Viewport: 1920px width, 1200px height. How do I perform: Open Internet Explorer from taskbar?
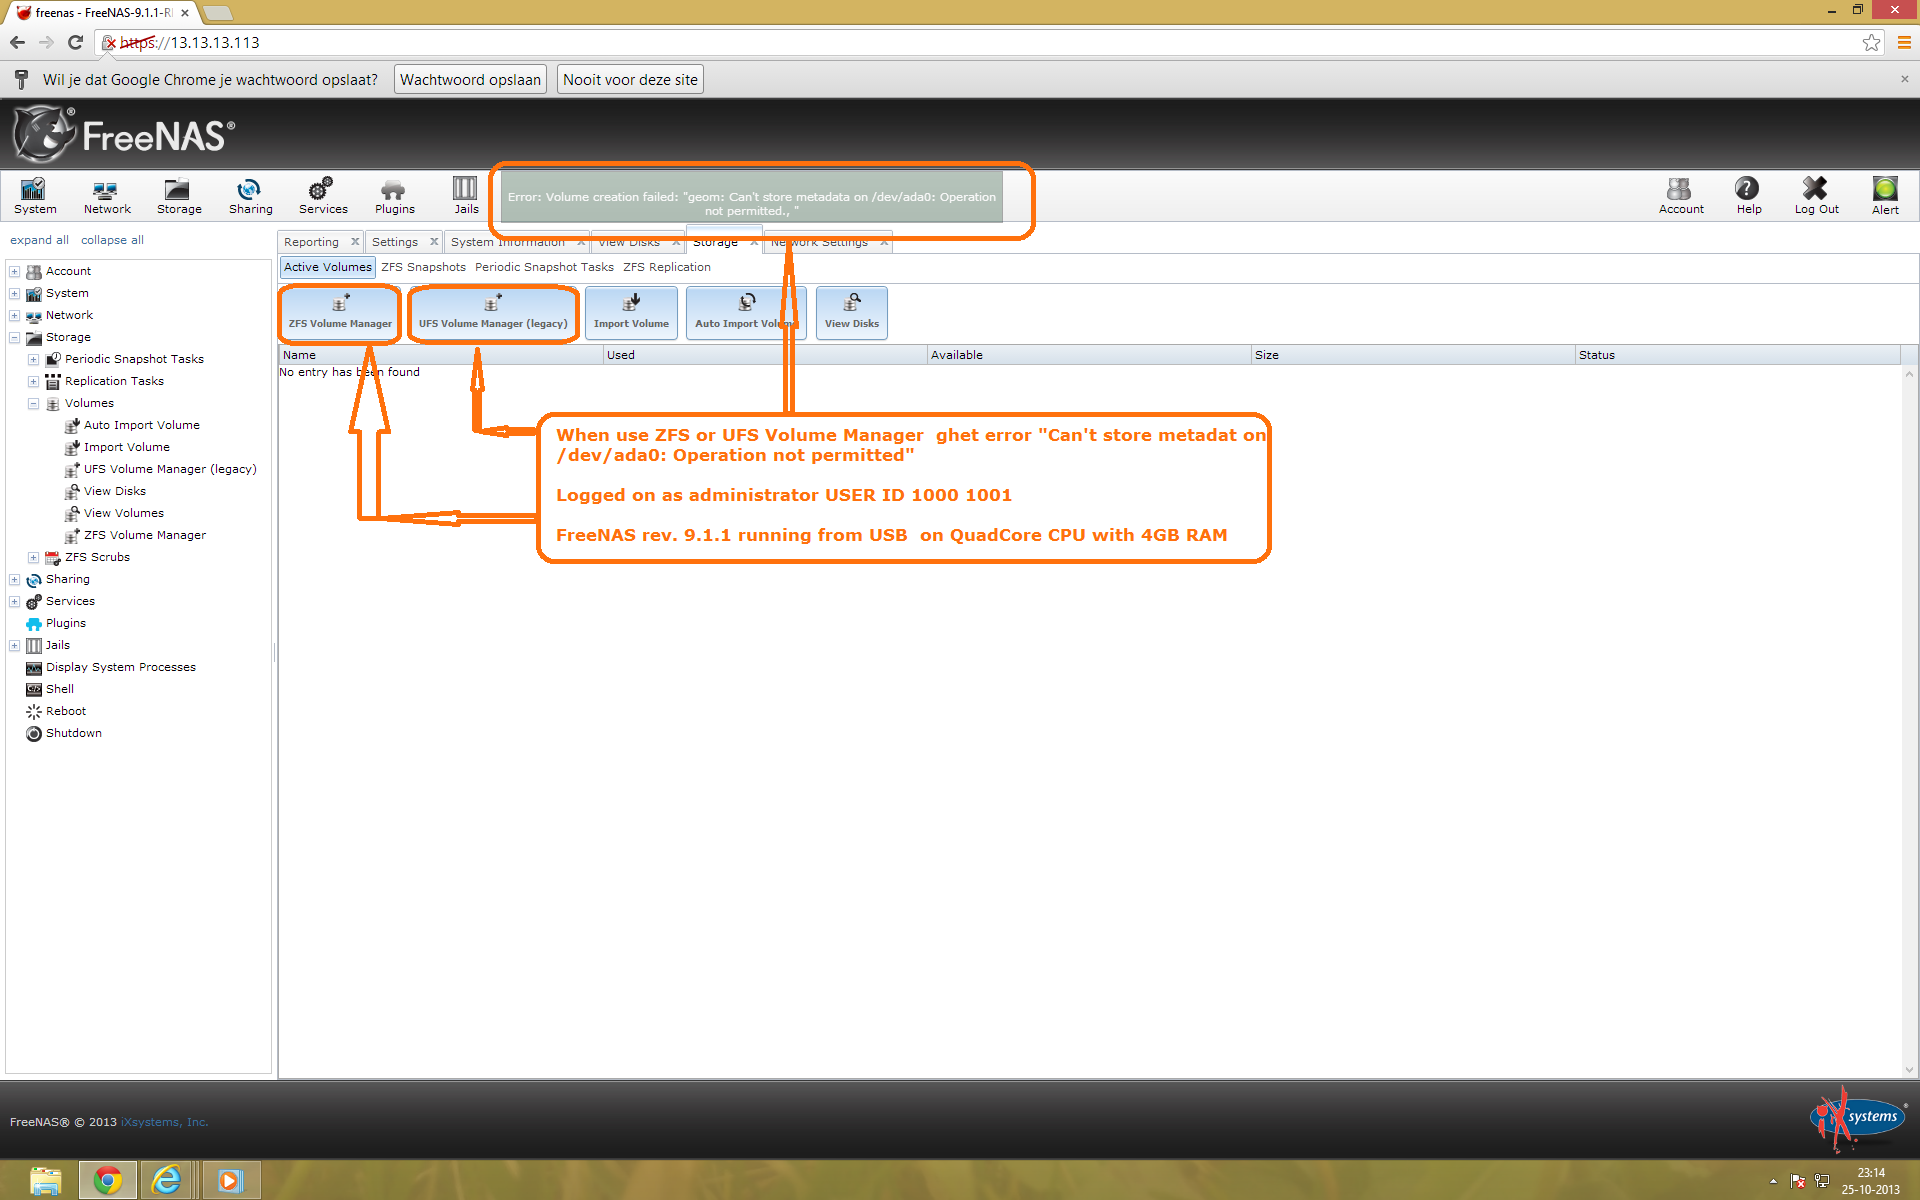click(166, 1181)
